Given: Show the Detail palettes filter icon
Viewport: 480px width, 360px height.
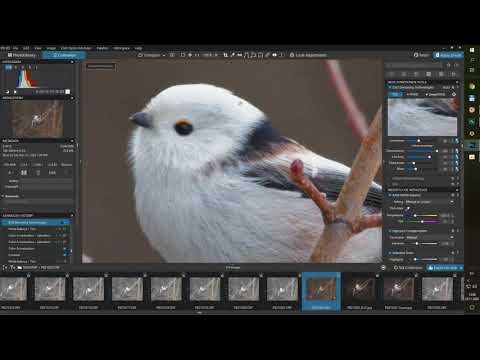Looking at the screenshot, I should click(x=416, y=74).
